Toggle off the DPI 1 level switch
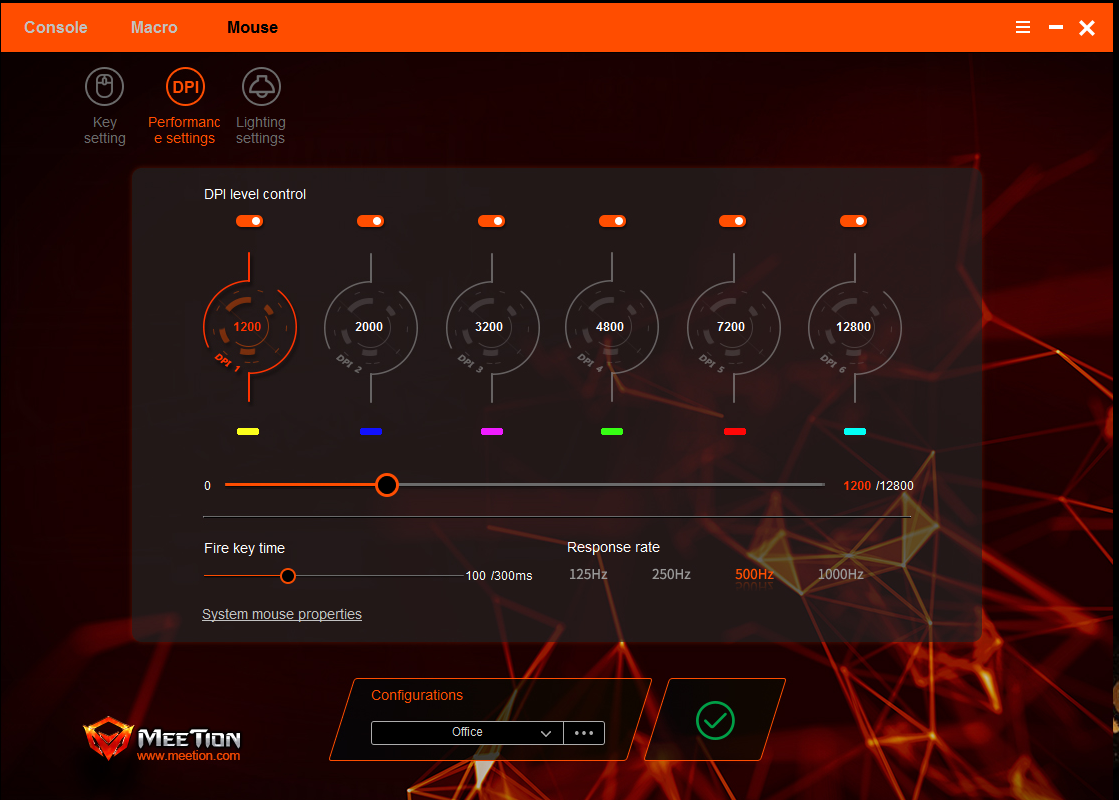 [249, 220]
